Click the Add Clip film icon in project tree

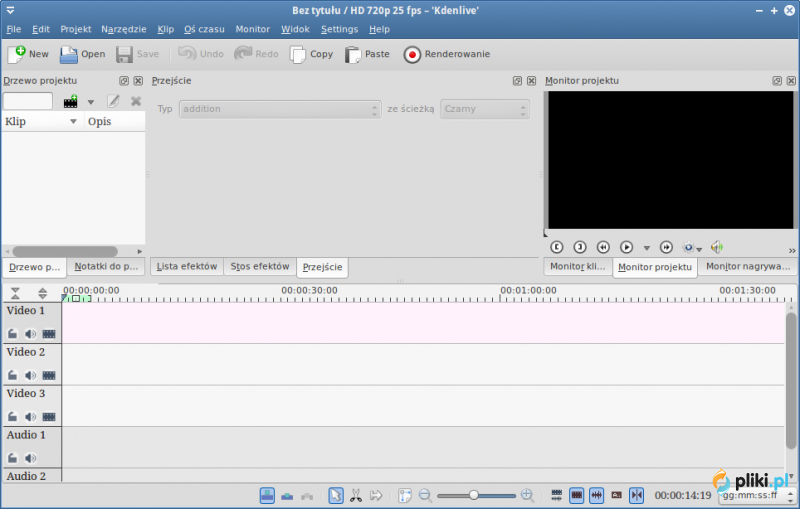pyautogui.click(x=70, y=101)
